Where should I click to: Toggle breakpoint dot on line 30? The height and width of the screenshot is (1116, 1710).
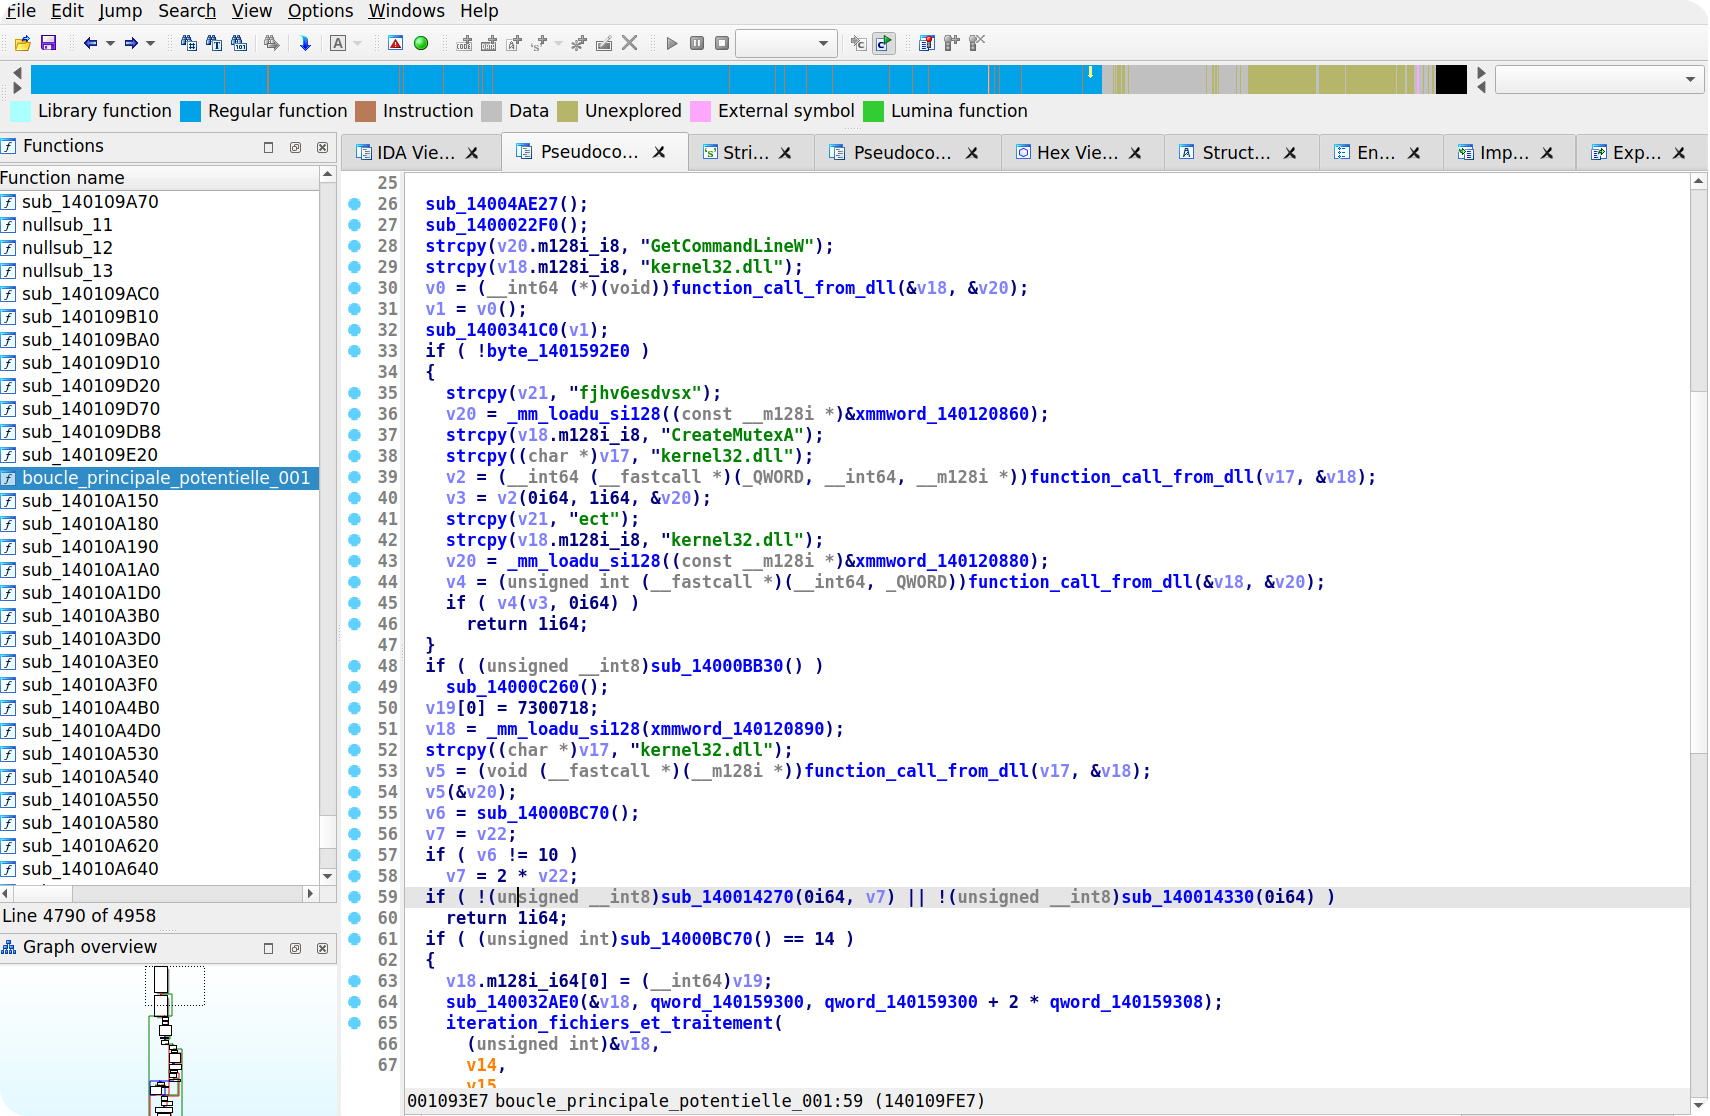[x=354, y=288]
